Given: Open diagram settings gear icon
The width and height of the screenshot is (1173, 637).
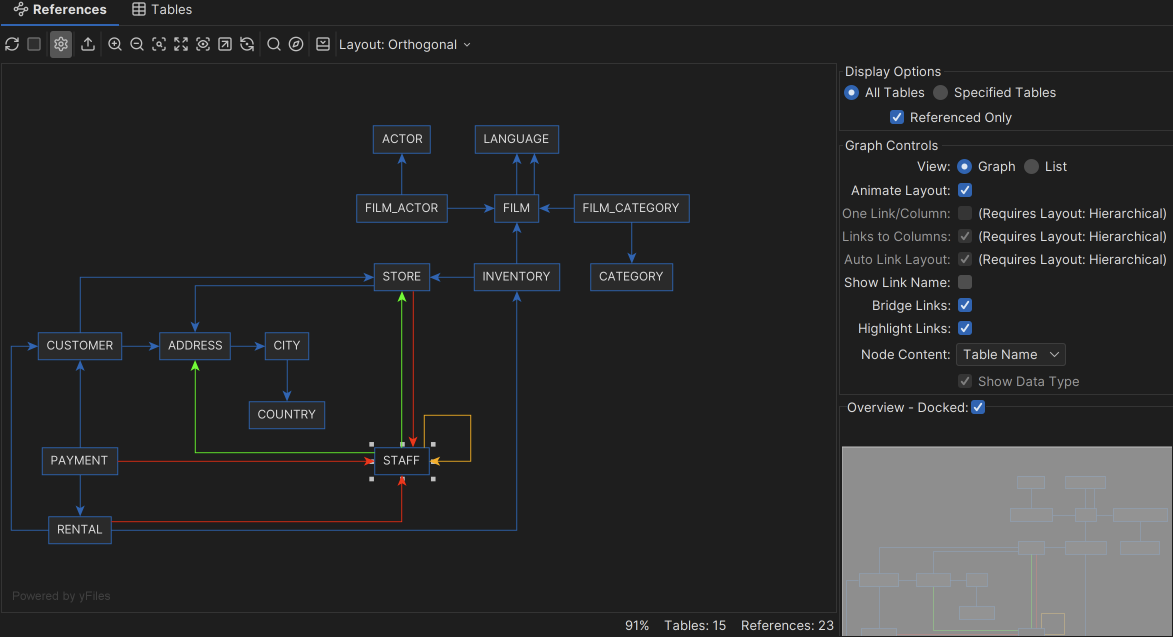Looking at the screenshot, I should click(x=60, y=44).
